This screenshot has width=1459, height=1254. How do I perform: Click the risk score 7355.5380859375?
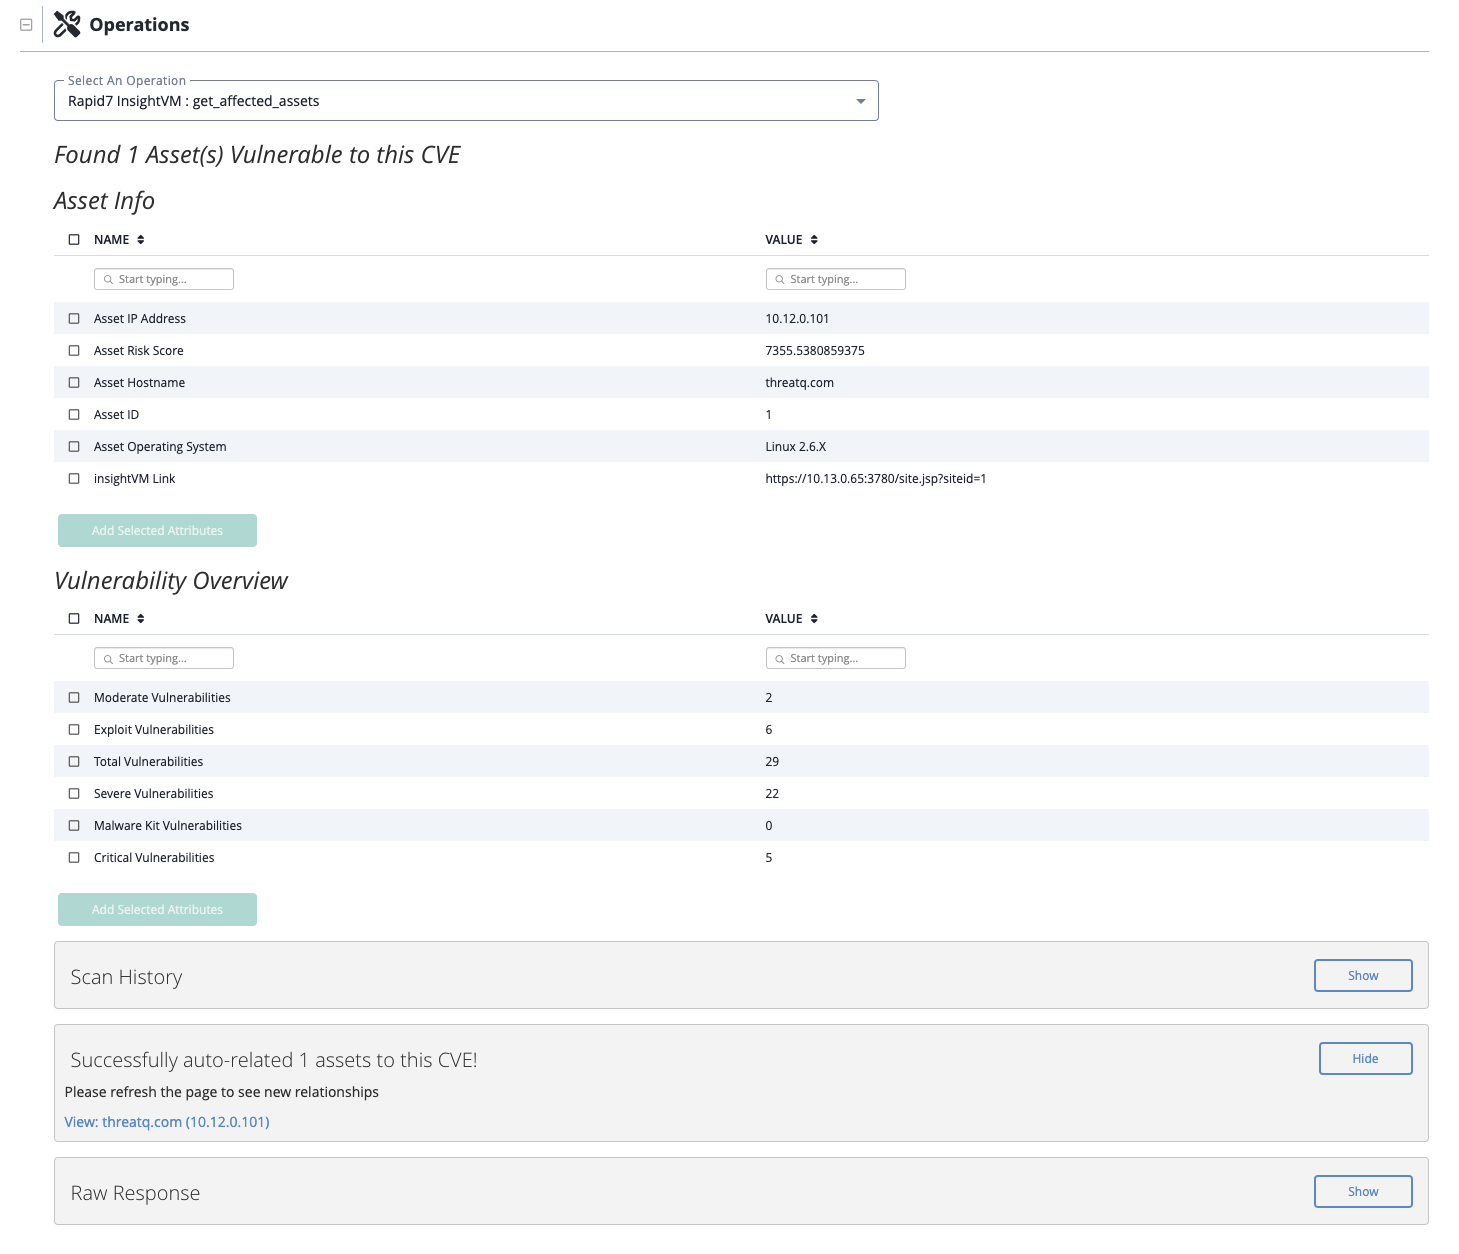(815, 351)
